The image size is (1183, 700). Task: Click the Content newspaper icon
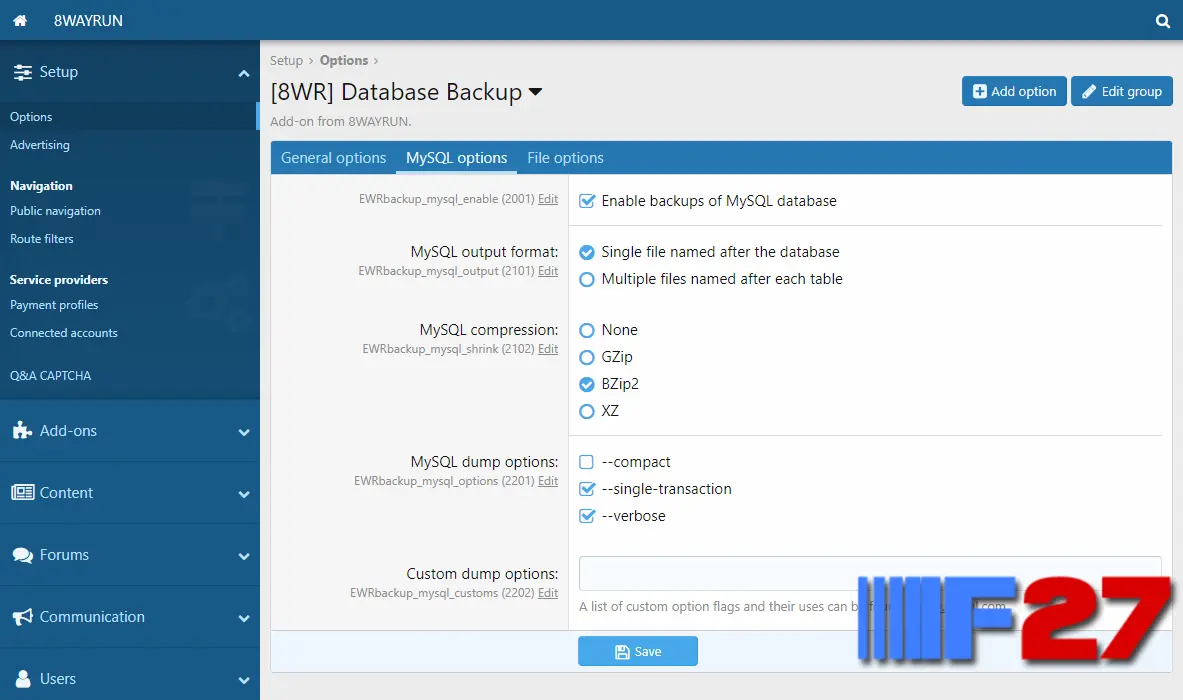23,493
